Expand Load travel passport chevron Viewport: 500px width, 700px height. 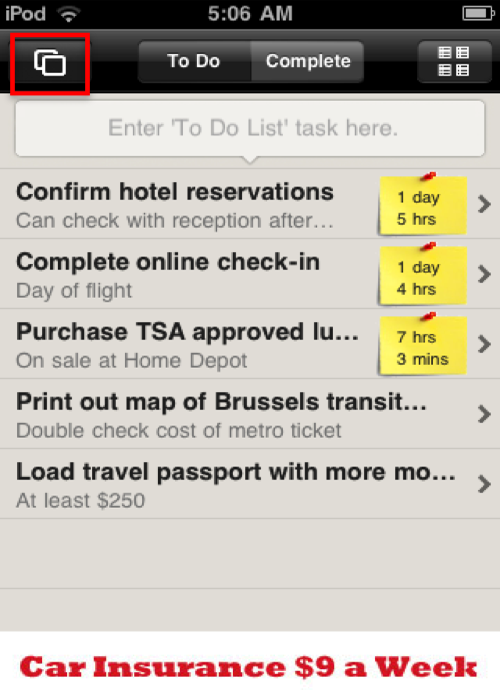pos(484,484)
